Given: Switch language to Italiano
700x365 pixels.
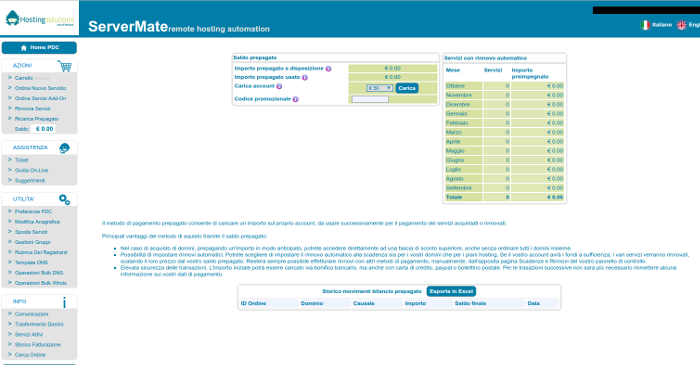Looking at the screenshot, I should pos(662,25).
